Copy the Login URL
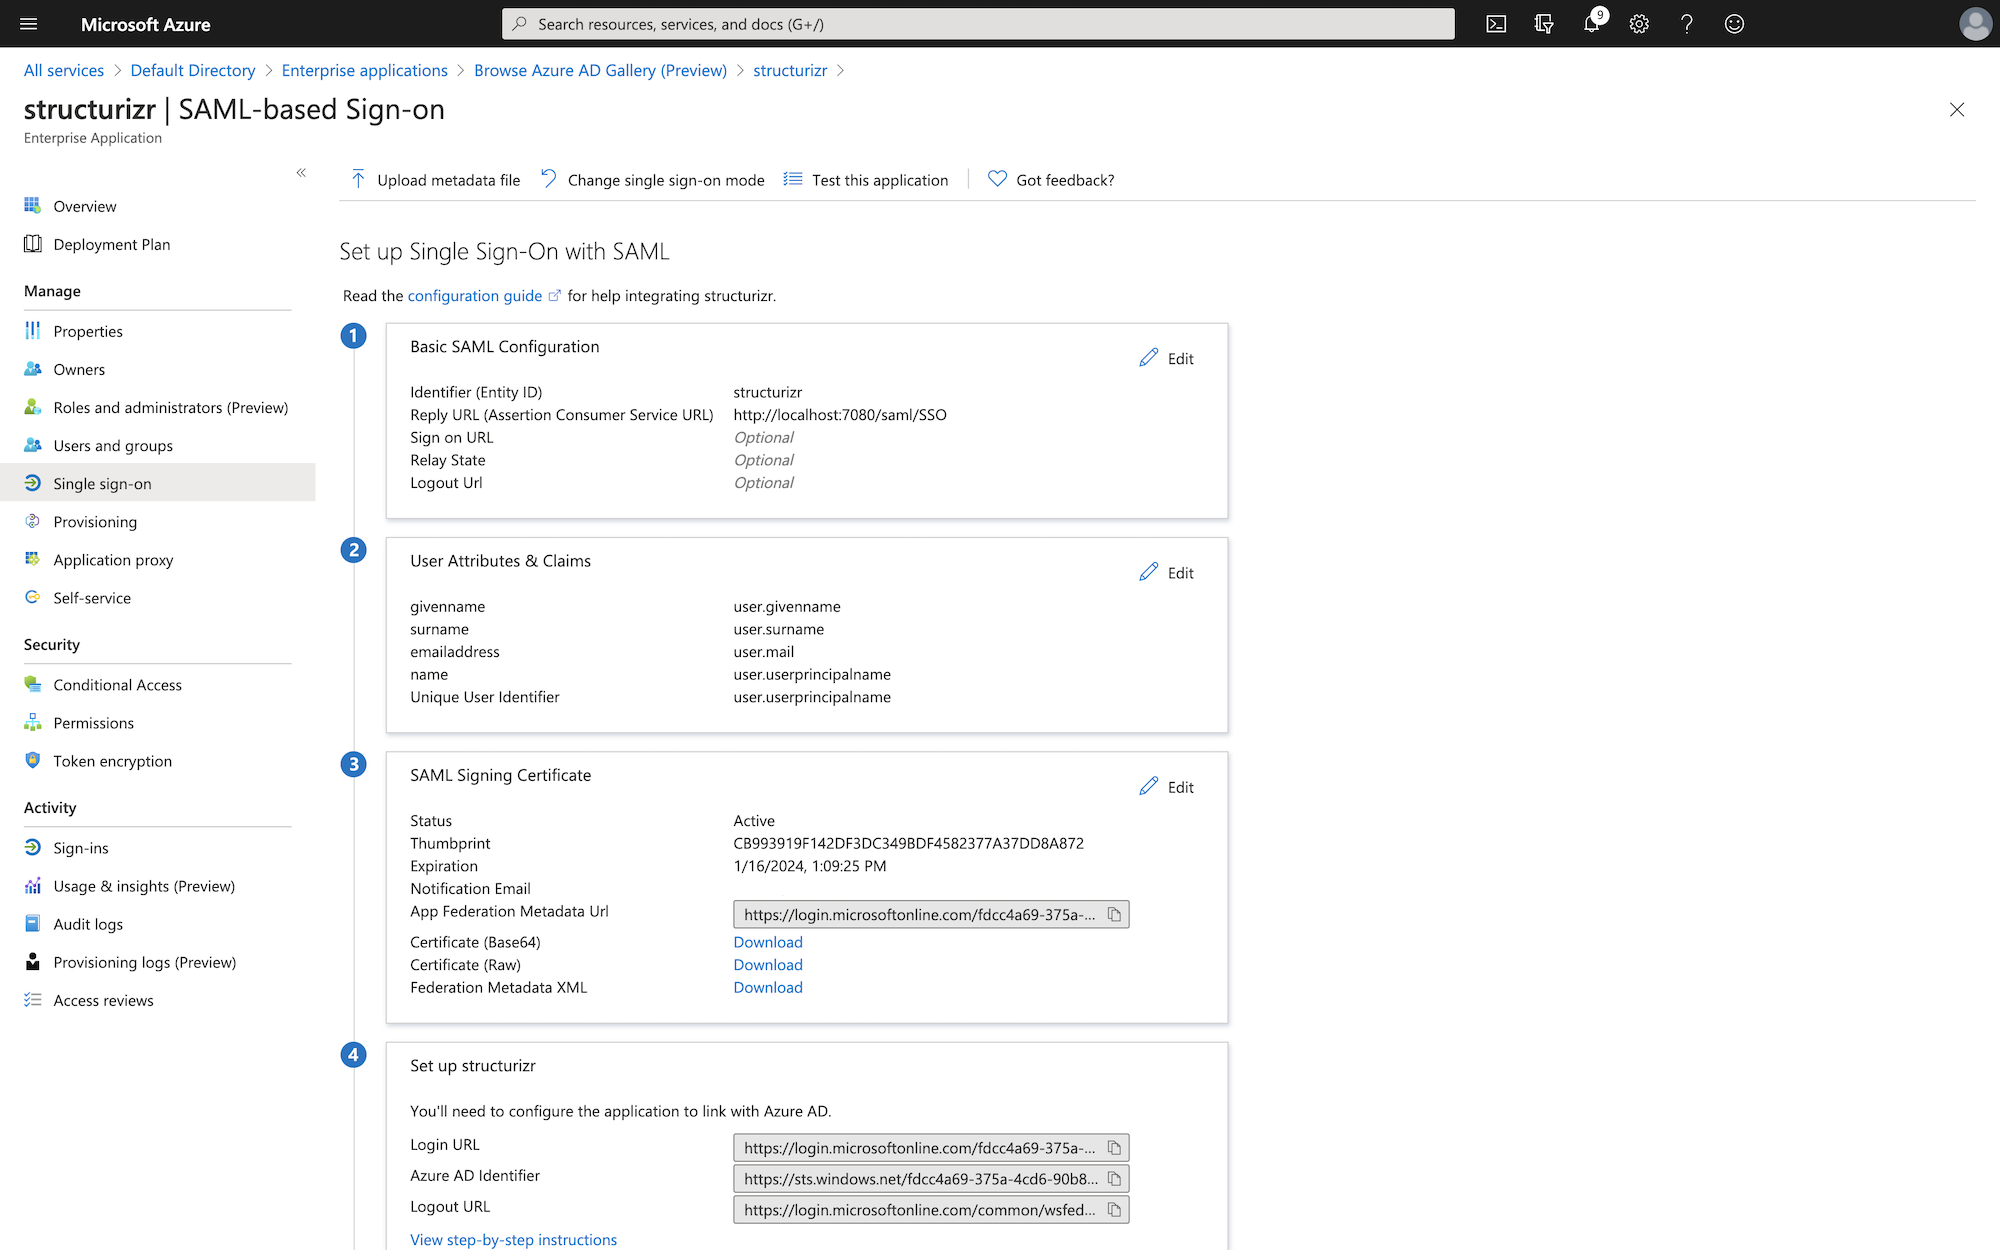2000x1250 pixels. (1114, 1148)
